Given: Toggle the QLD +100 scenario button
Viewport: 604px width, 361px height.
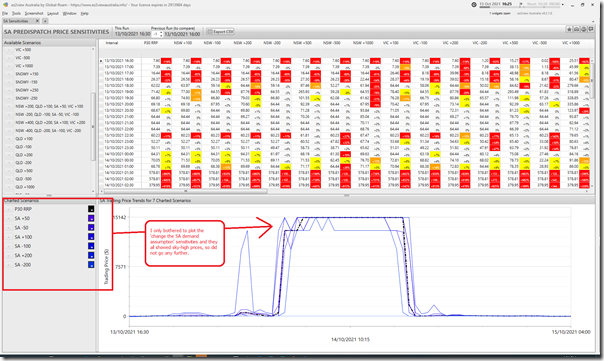Looking at the screenshot, I should coord(9,139).
